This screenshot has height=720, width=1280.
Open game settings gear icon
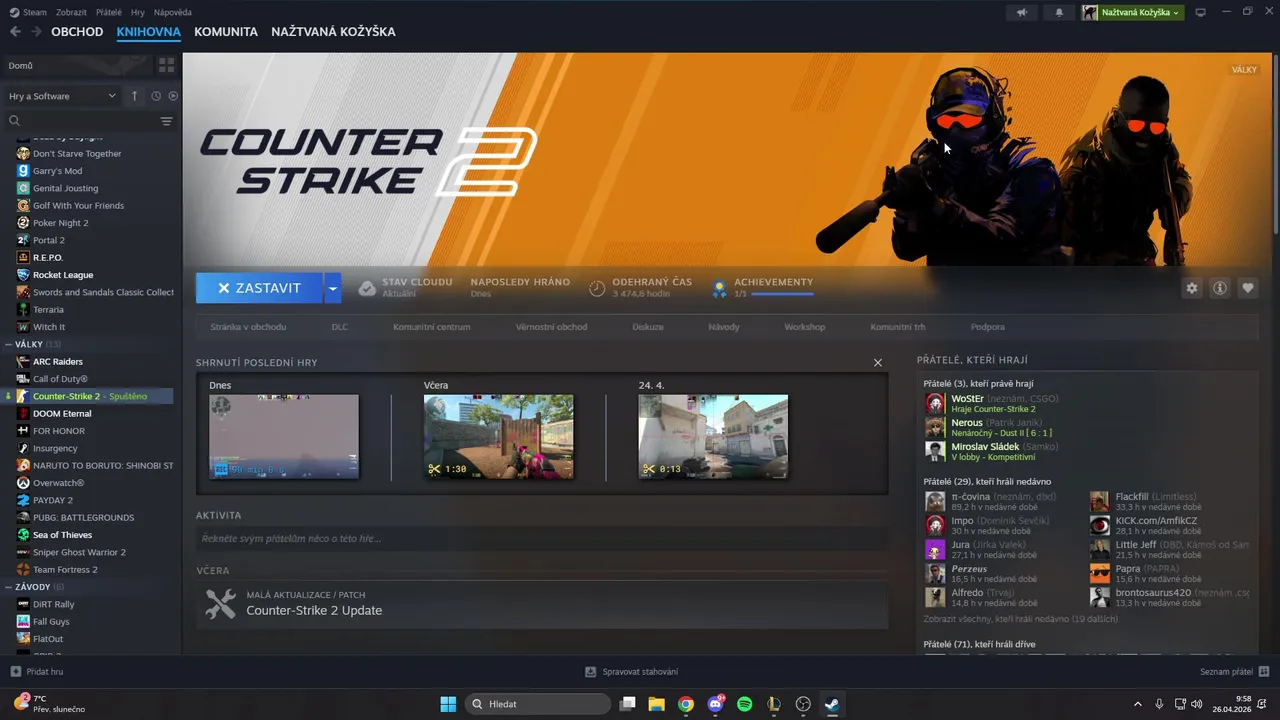click(1192, 288)
